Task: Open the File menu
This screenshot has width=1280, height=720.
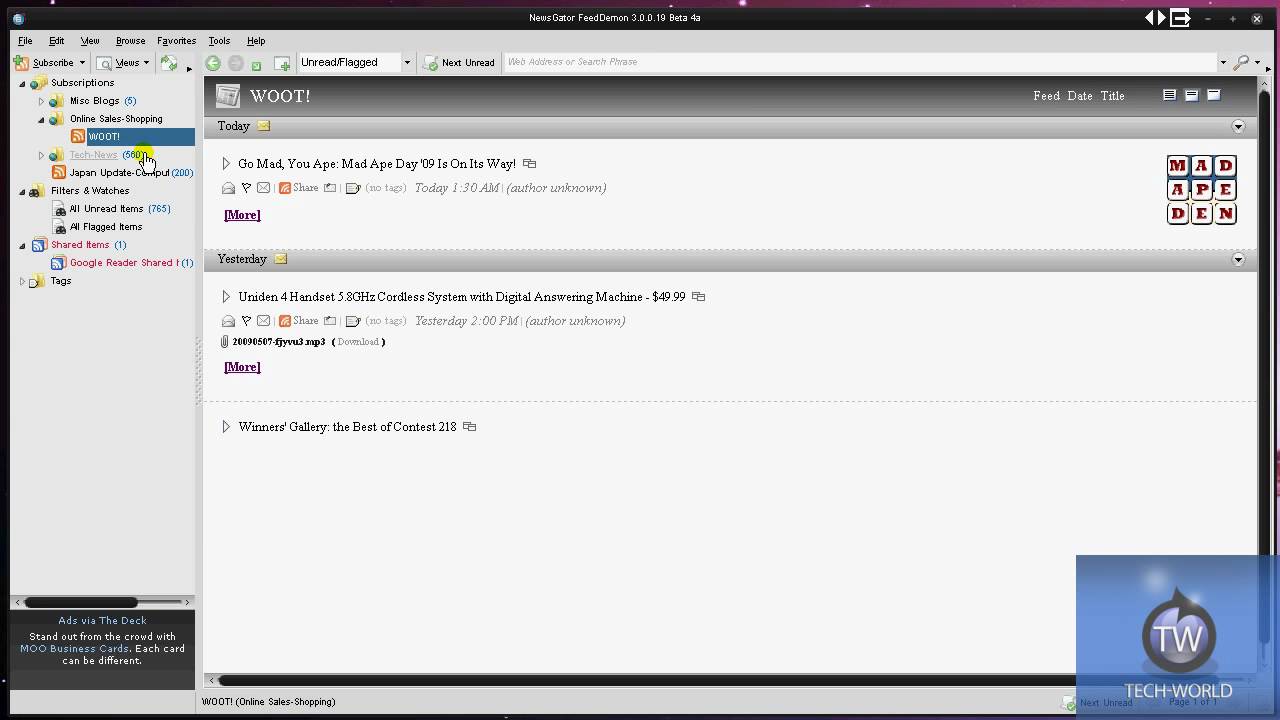Action: tap(25, 41)
